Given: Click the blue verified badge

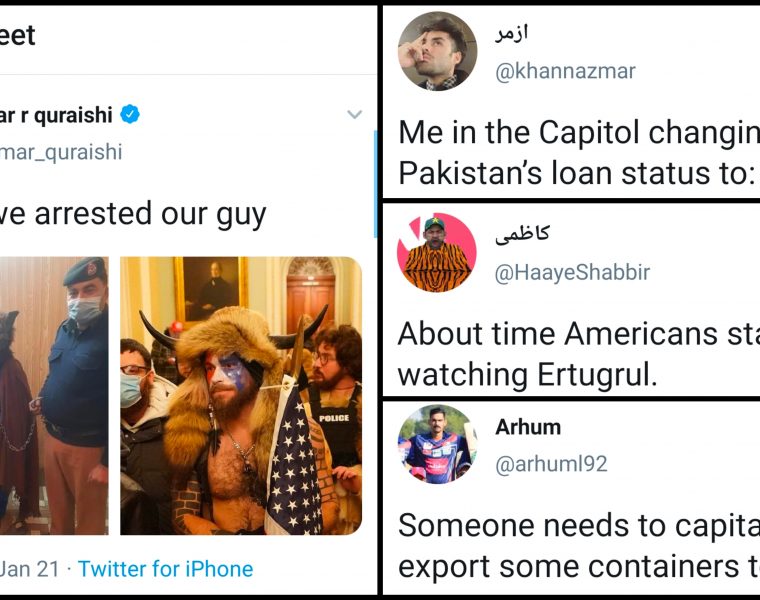Looking at the screenshot, I should click(x=130, y=115).
